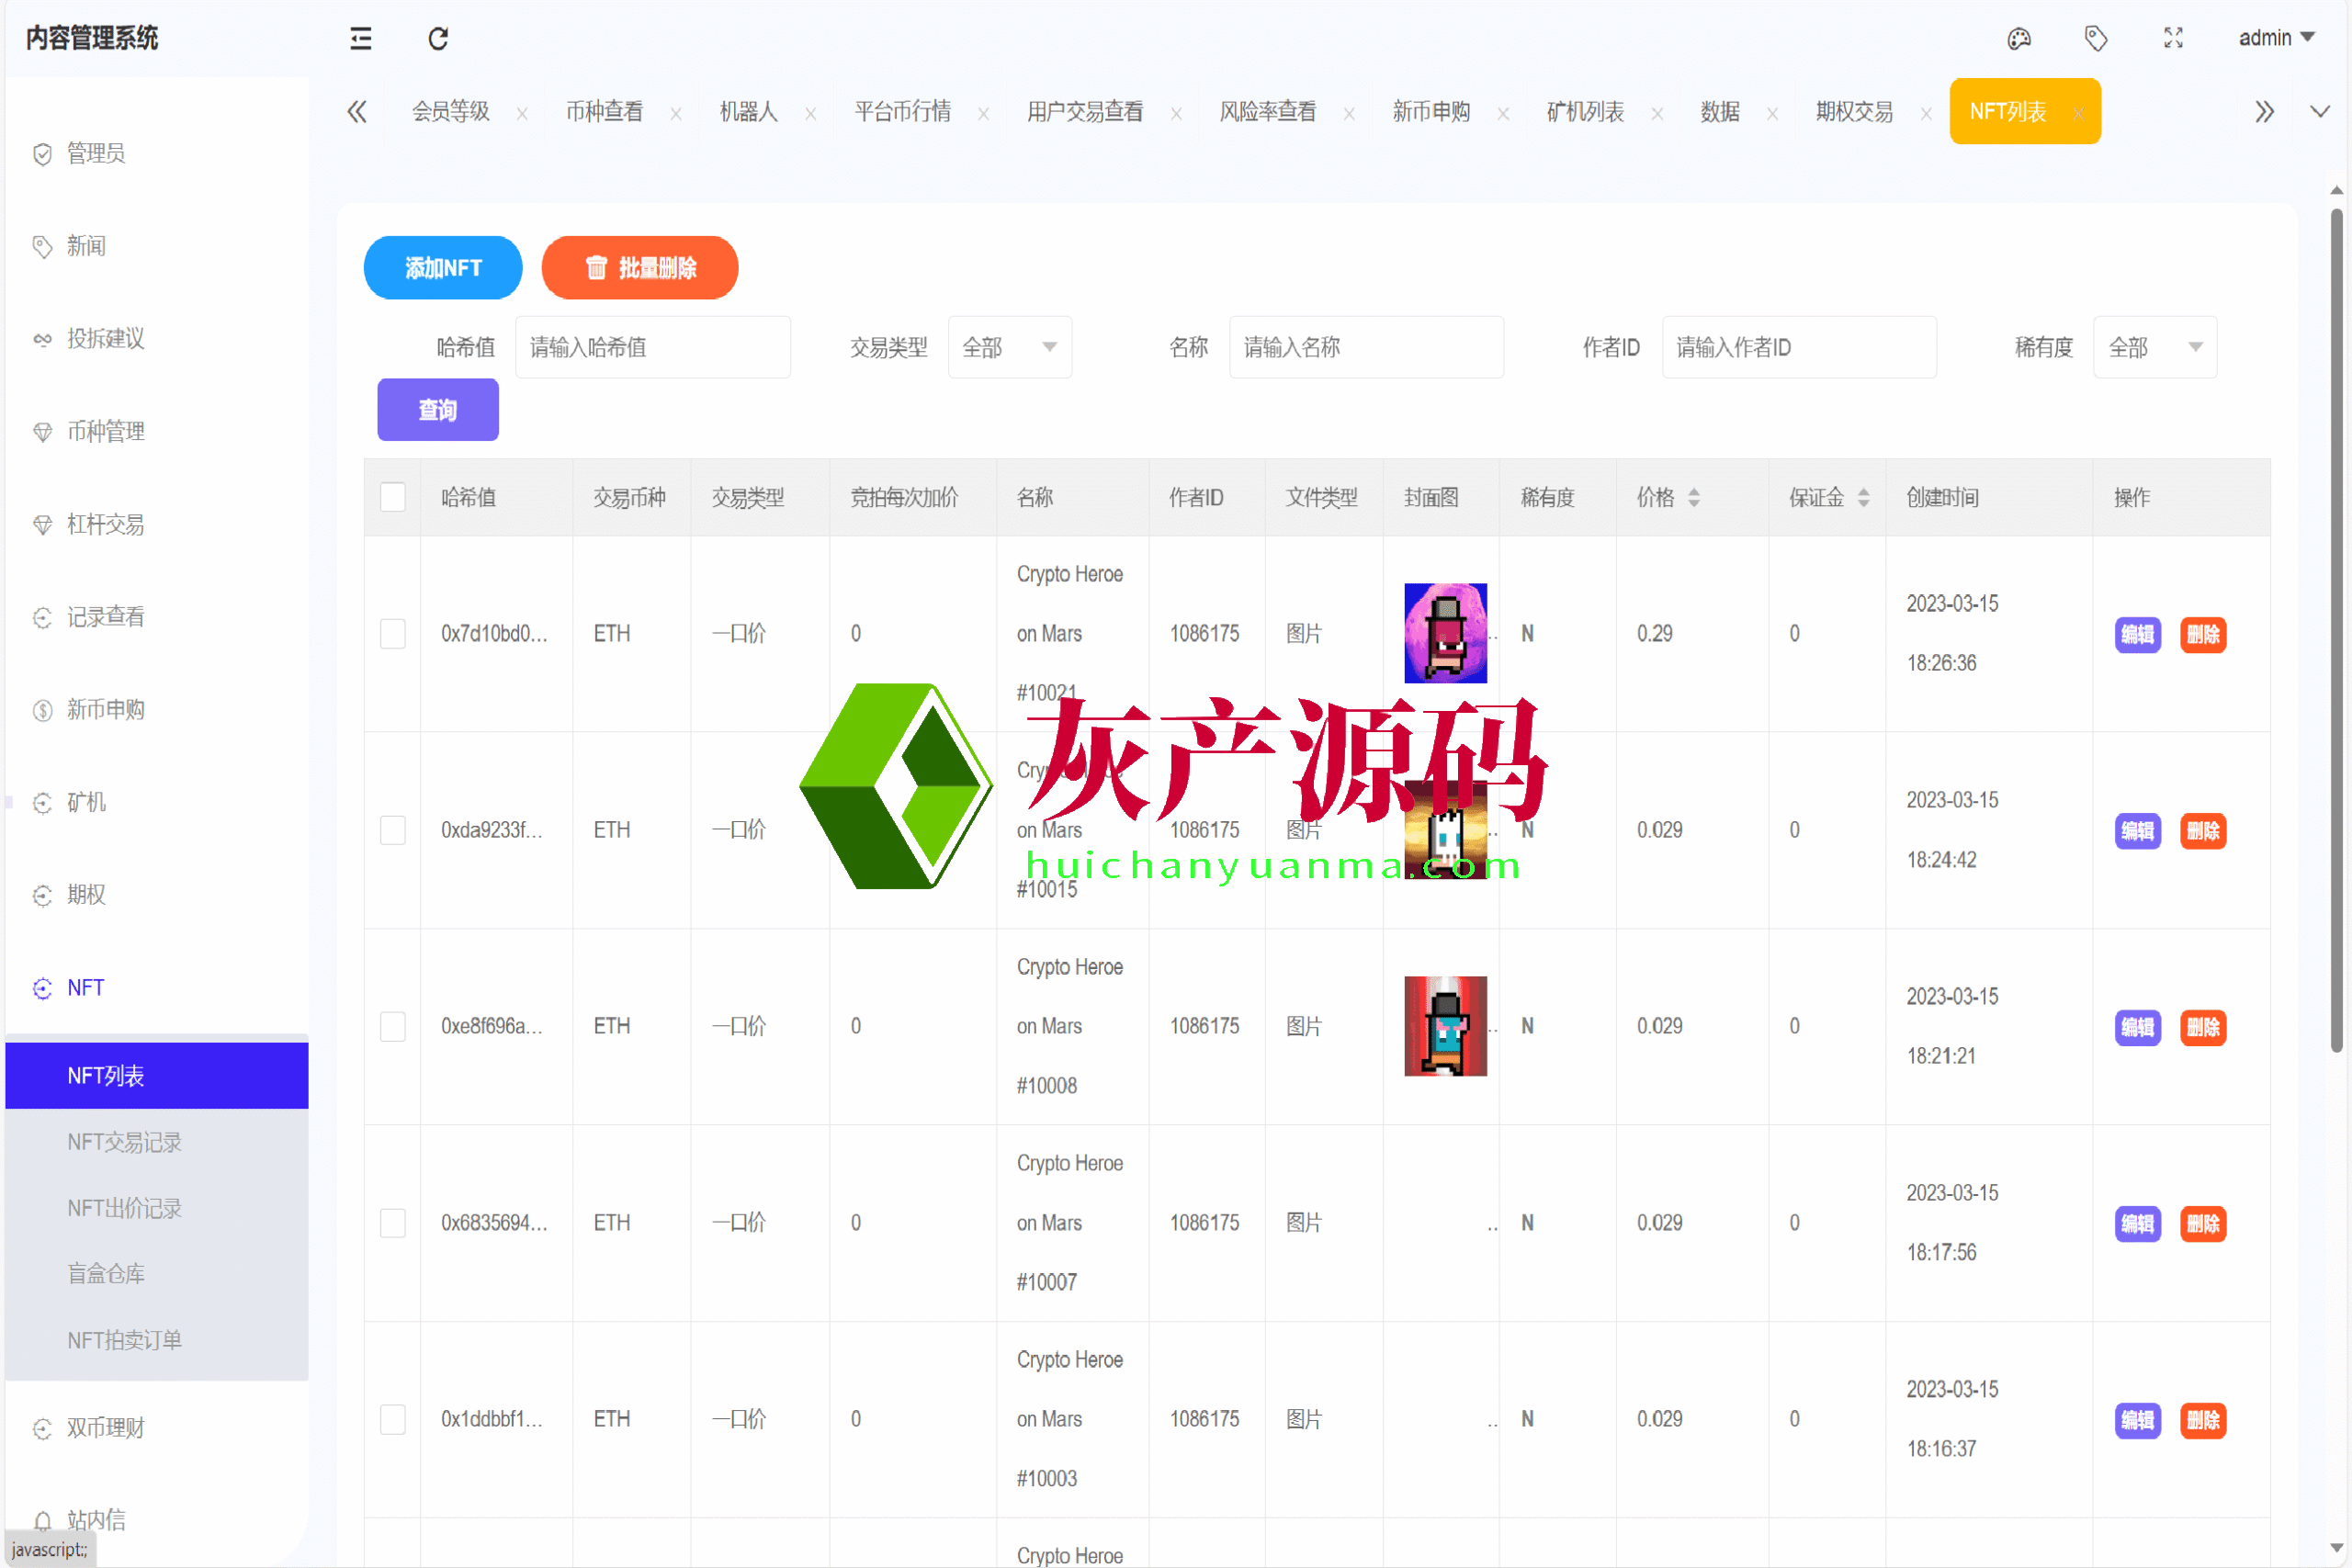Click the 哈希值 input field

tap(652, 347)
